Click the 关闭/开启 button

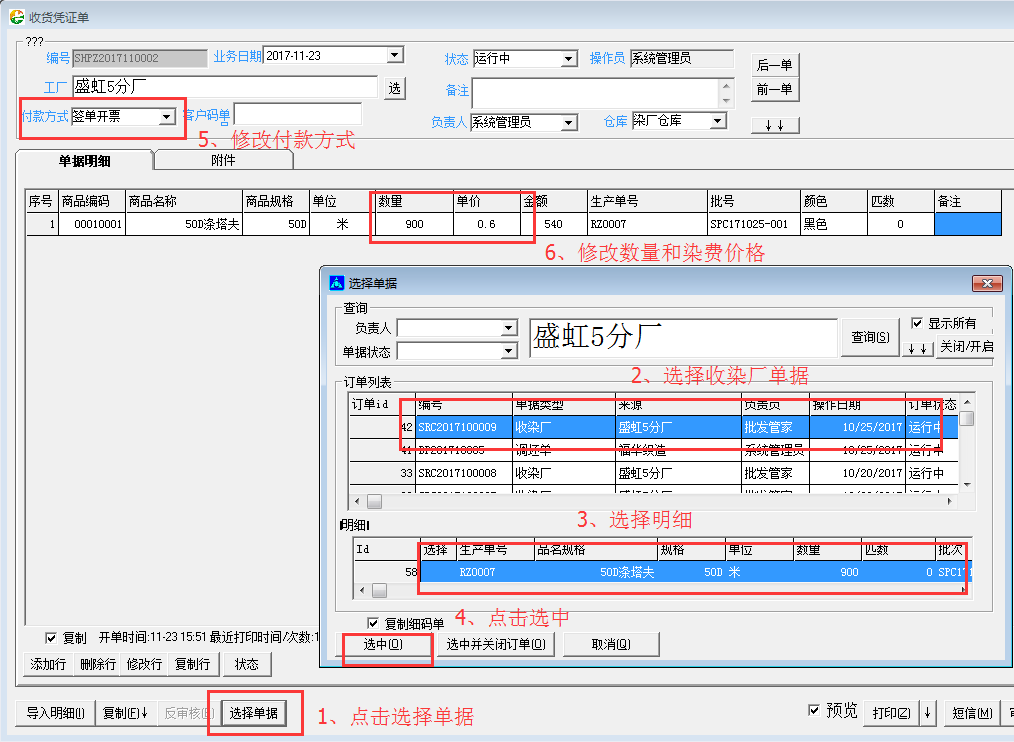[966, 347]
